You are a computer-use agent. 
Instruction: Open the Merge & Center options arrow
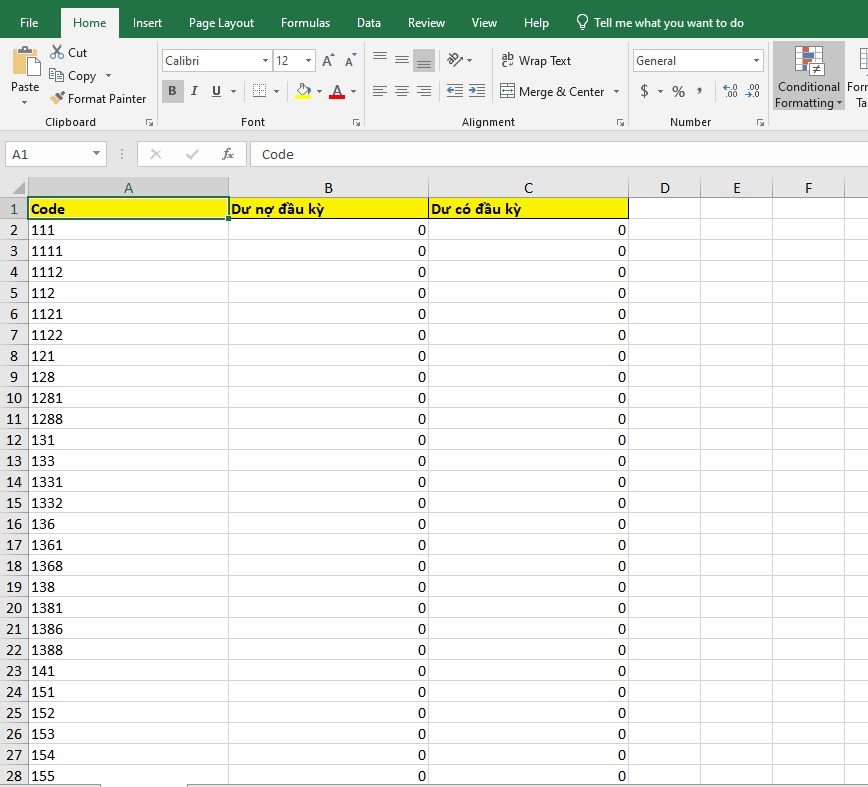616,91
